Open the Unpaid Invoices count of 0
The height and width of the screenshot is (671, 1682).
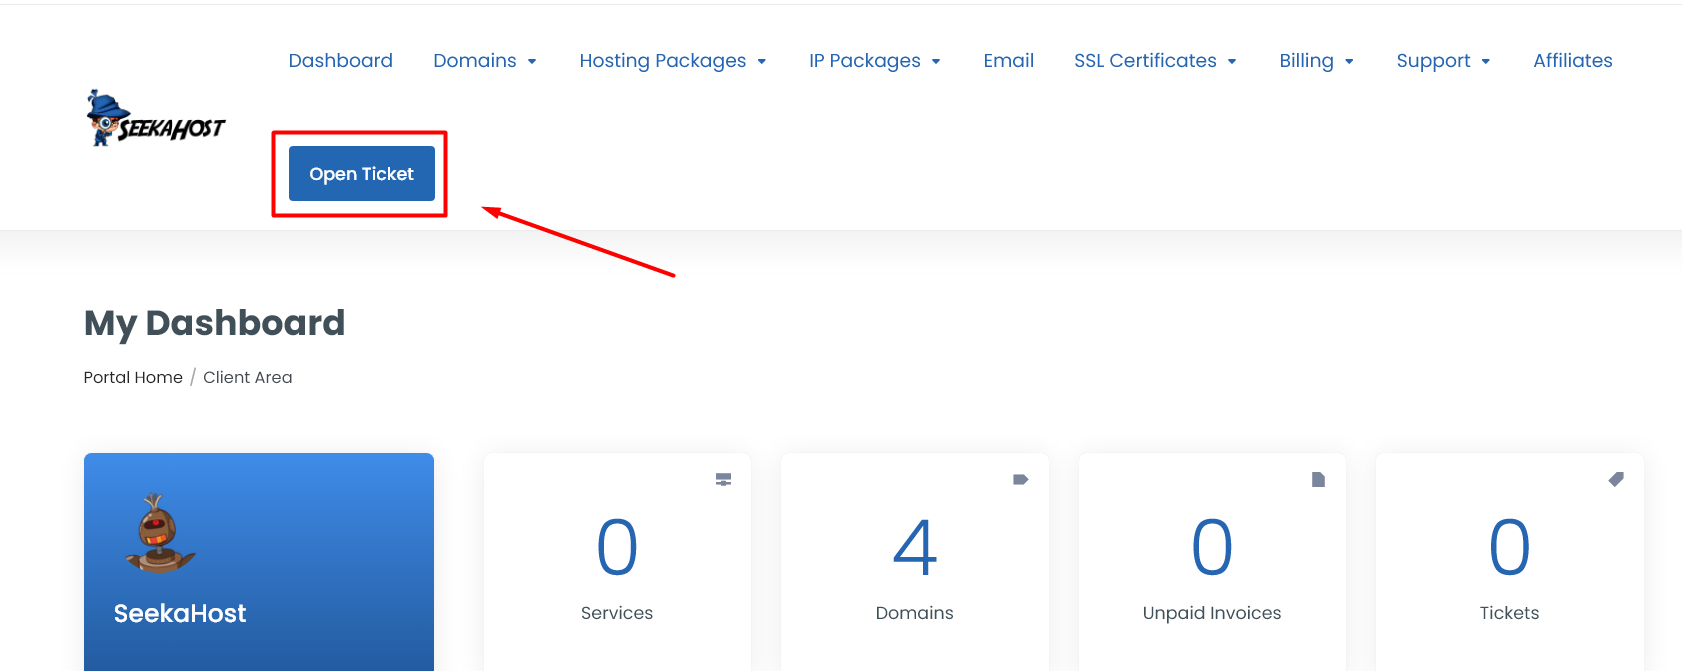click(1212, 548)
